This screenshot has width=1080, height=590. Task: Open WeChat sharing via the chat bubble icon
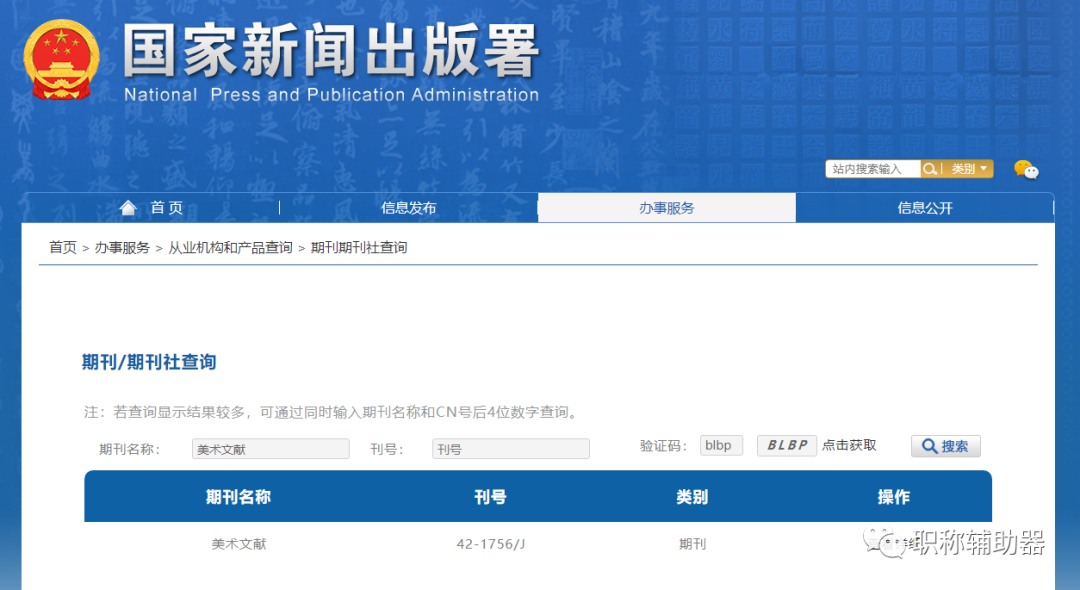(x=1028, y=170)
